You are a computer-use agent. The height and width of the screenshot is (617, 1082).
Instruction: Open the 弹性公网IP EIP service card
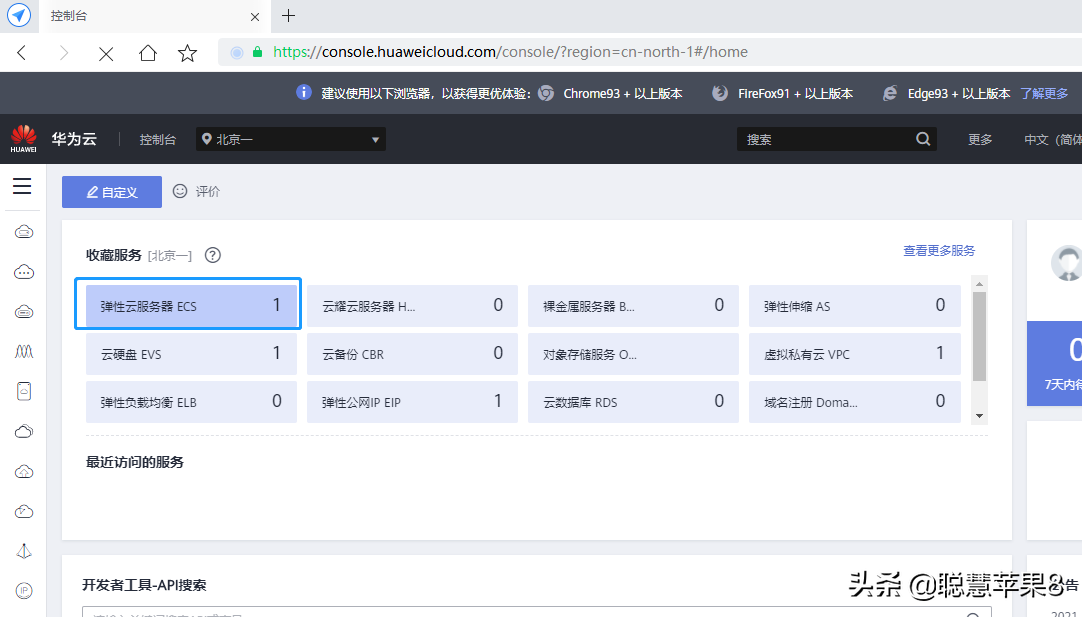click(412, 402)
